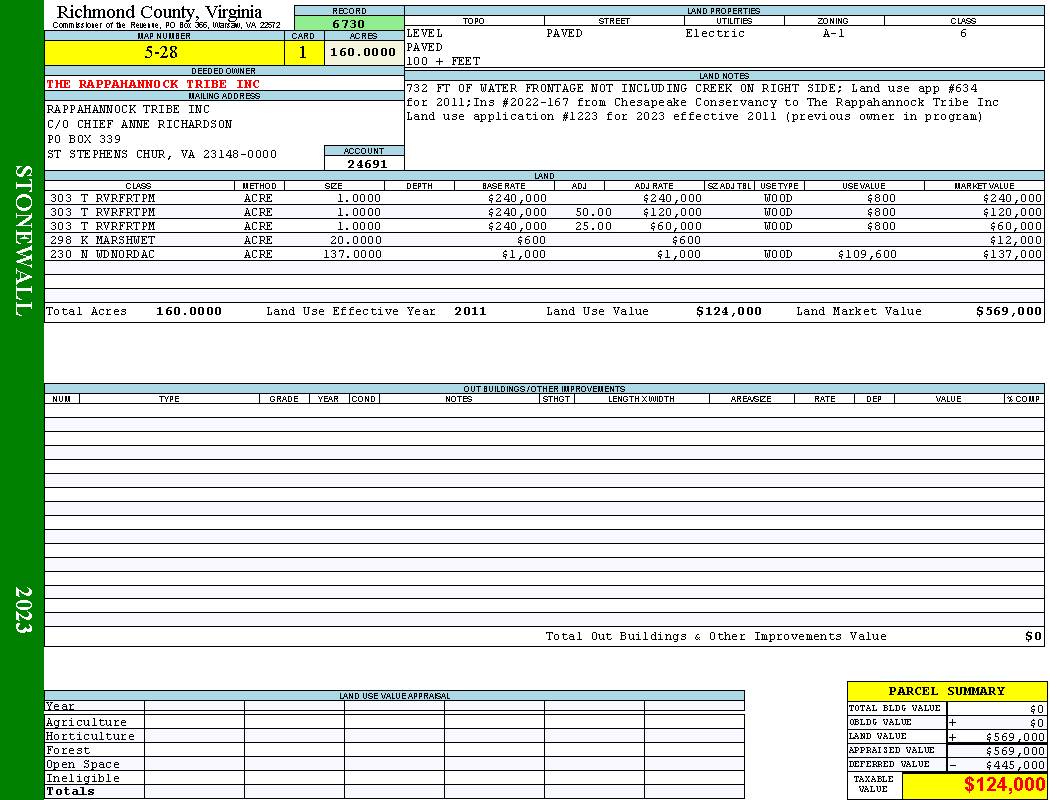This screenshot has height=800, width=1050.
Task: Select the $120,000 adjusted rate cell
Action: coord(672,212)
